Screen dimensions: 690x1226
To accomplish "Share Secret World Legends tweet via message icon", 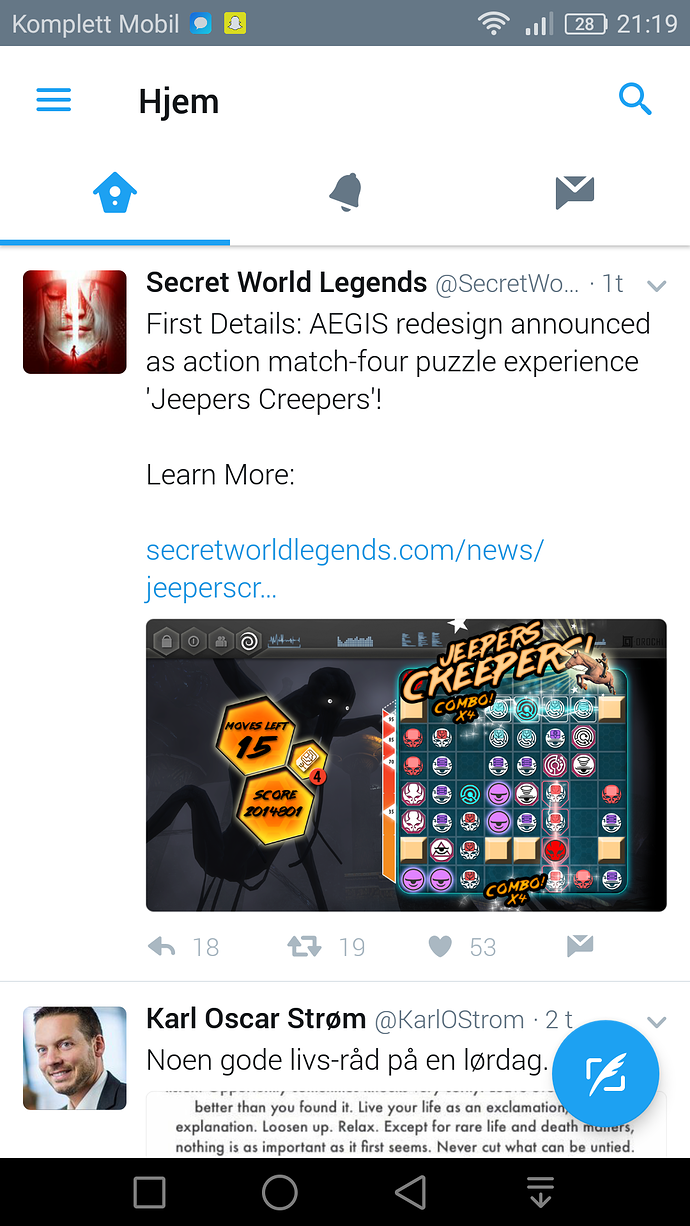I will [x=579, y=945].
